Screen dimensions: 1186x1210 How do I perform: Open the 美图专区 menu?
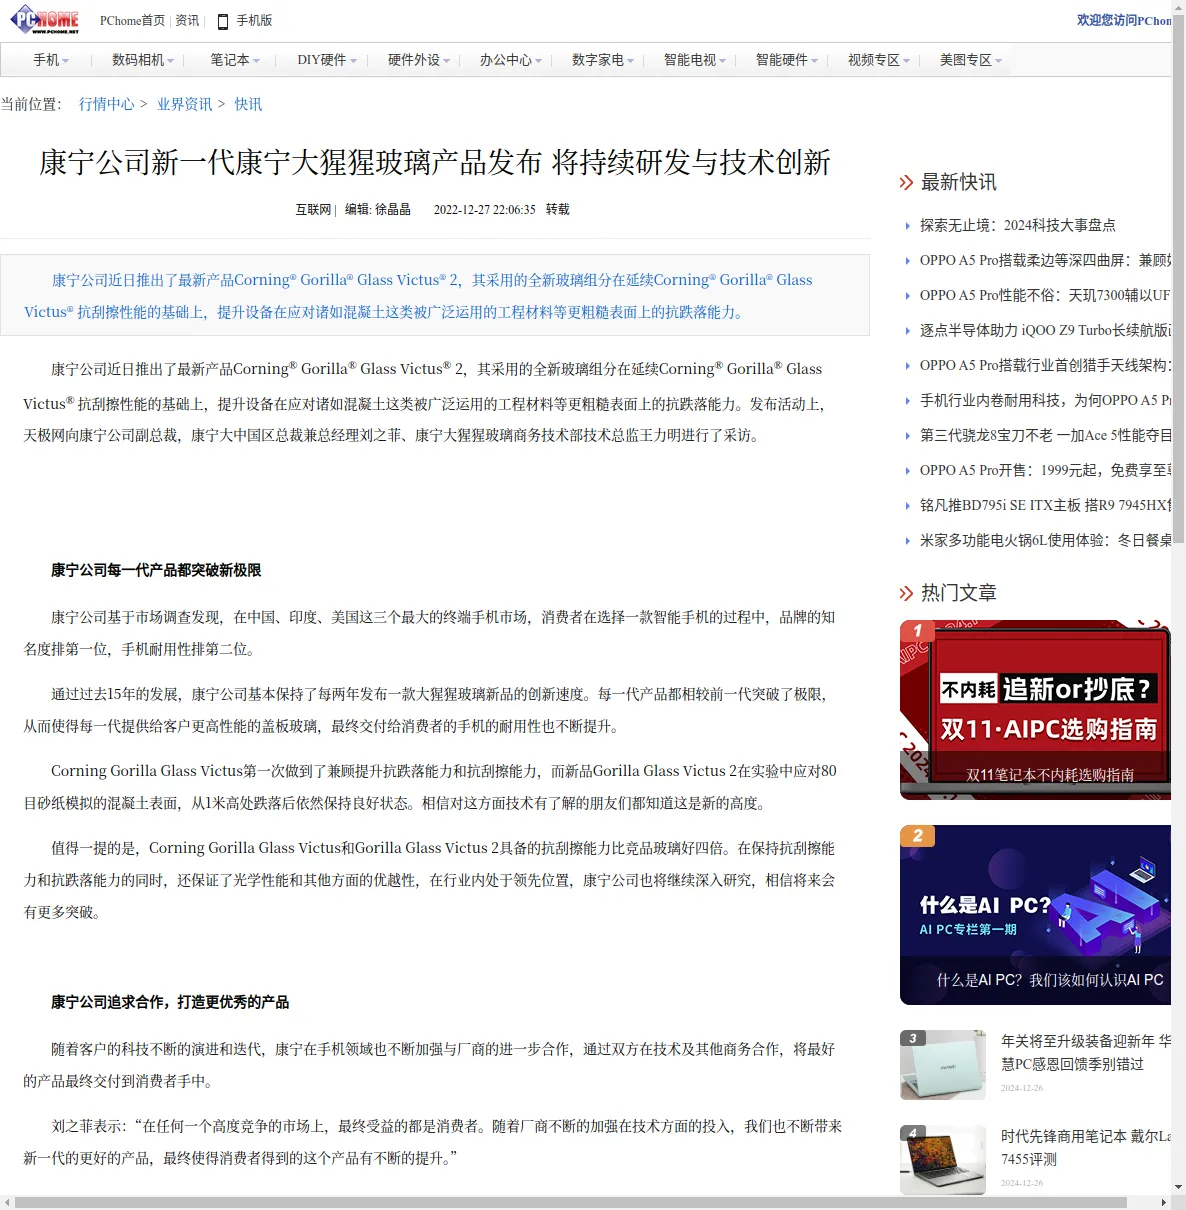click(x=971, y=60)
